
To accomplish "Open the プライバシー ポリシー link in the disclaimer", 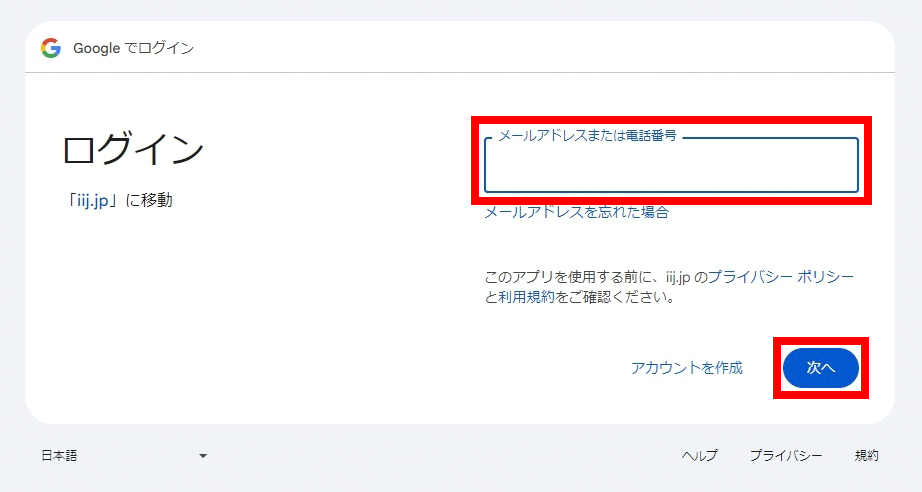I will (781, 277).
